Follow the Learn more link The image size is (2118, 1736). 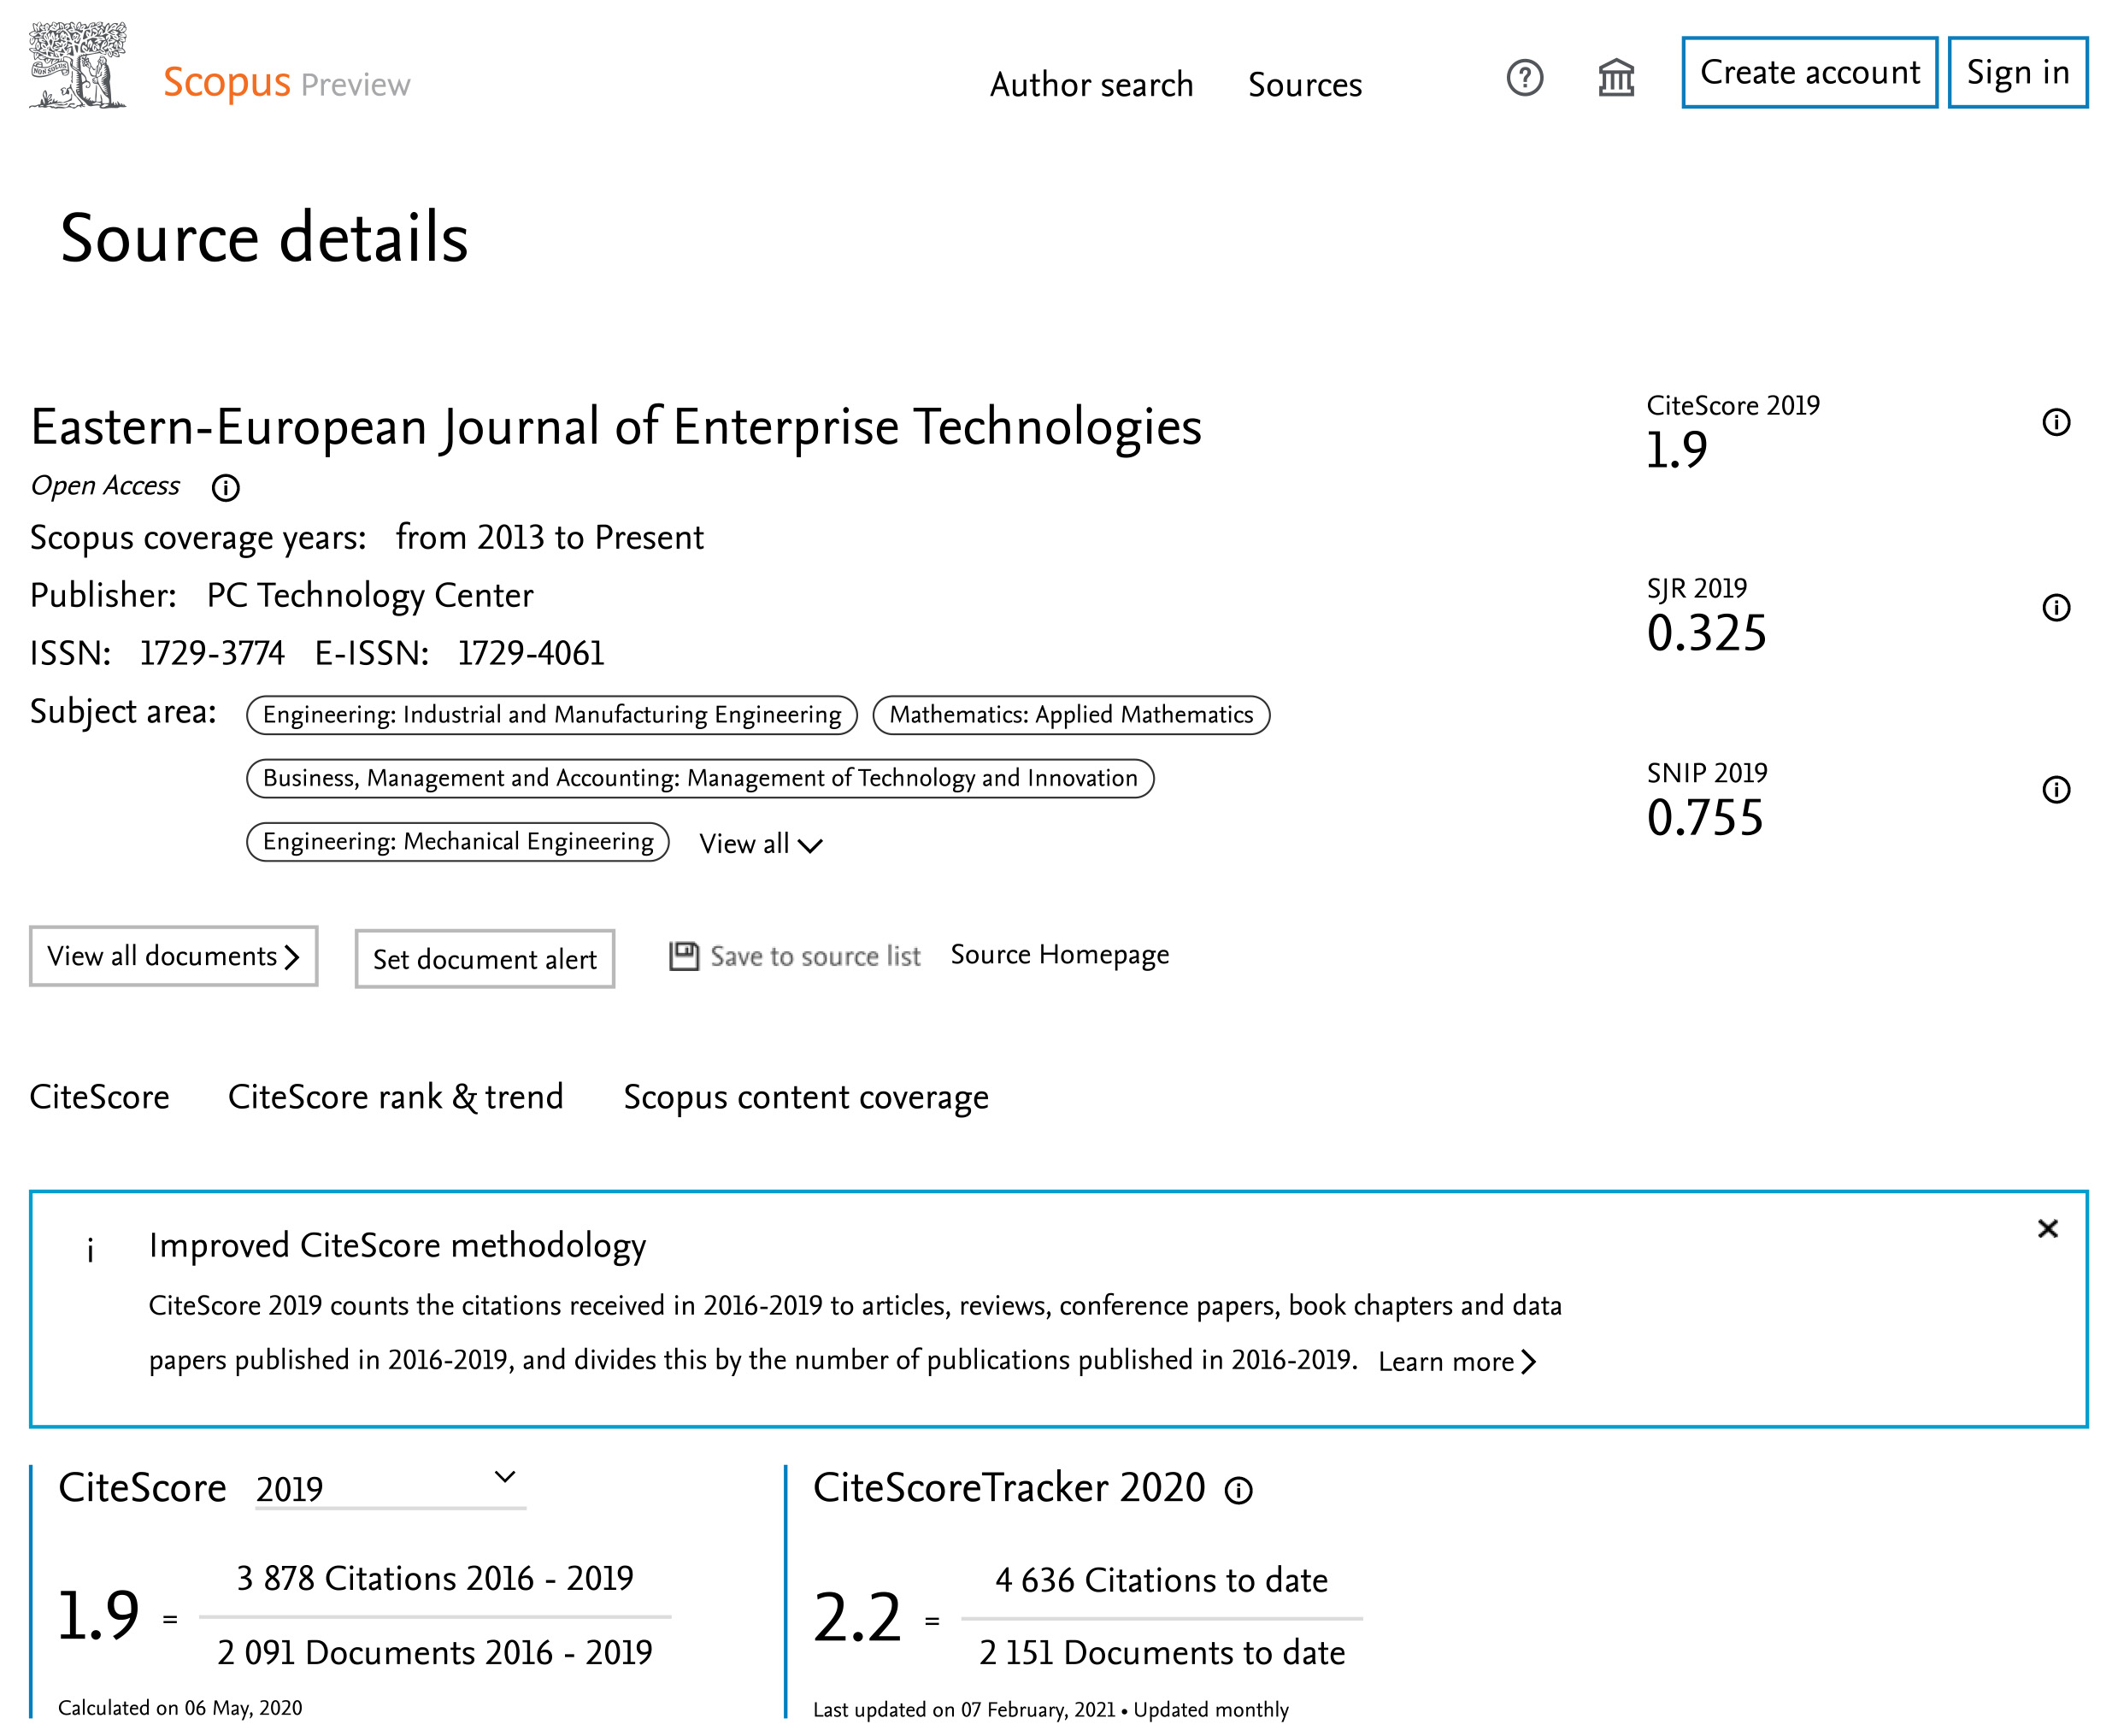tap(1457, 1362)
